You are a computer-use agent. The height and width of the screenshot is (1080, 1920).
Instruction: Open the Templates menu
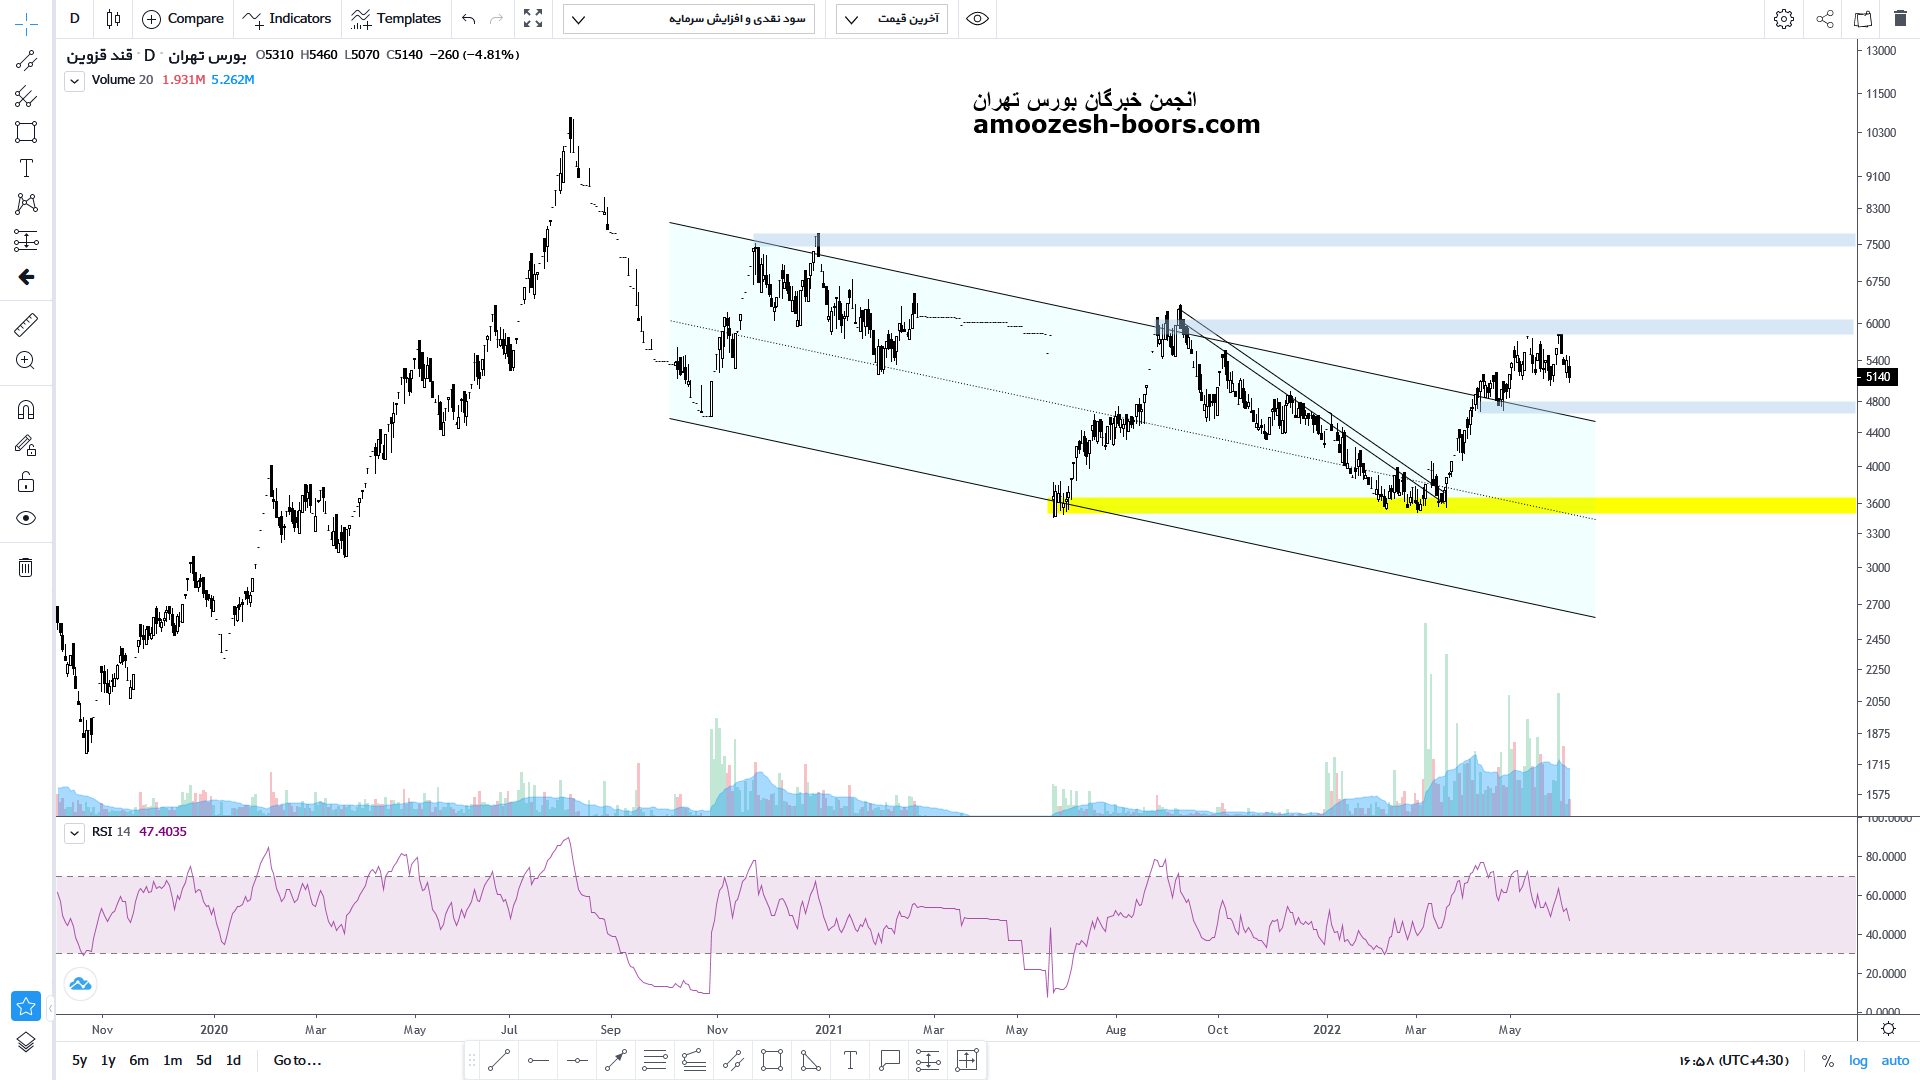point(396,19)
